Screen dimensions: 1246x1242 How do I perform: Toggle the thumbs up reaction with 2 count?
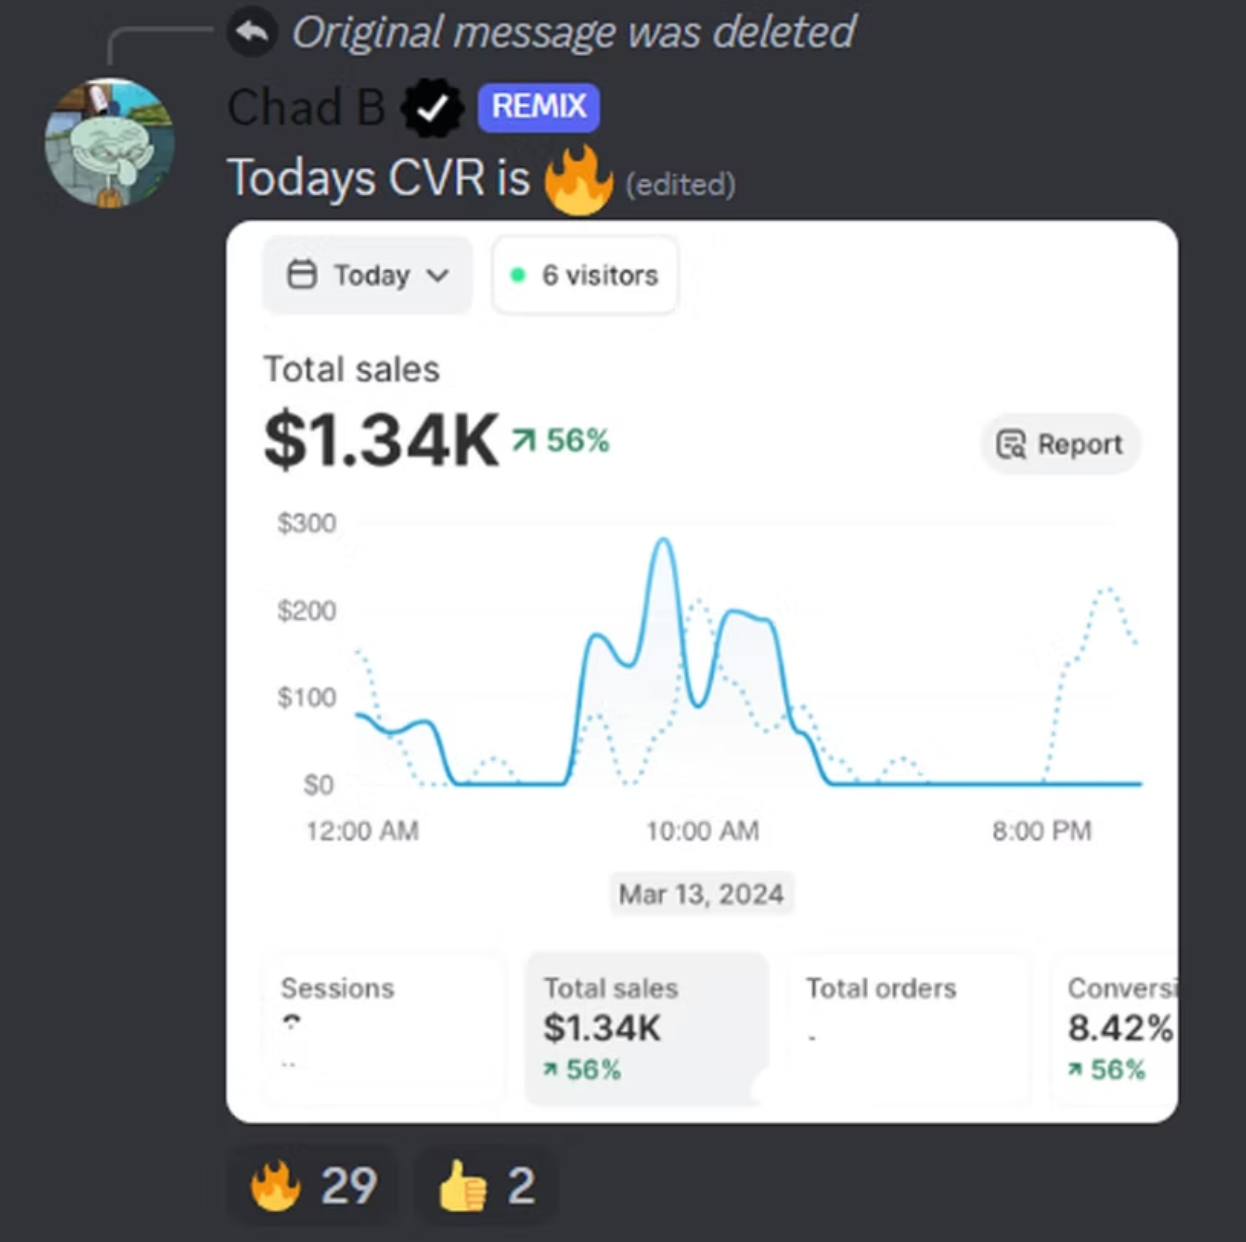(485, 1186)
